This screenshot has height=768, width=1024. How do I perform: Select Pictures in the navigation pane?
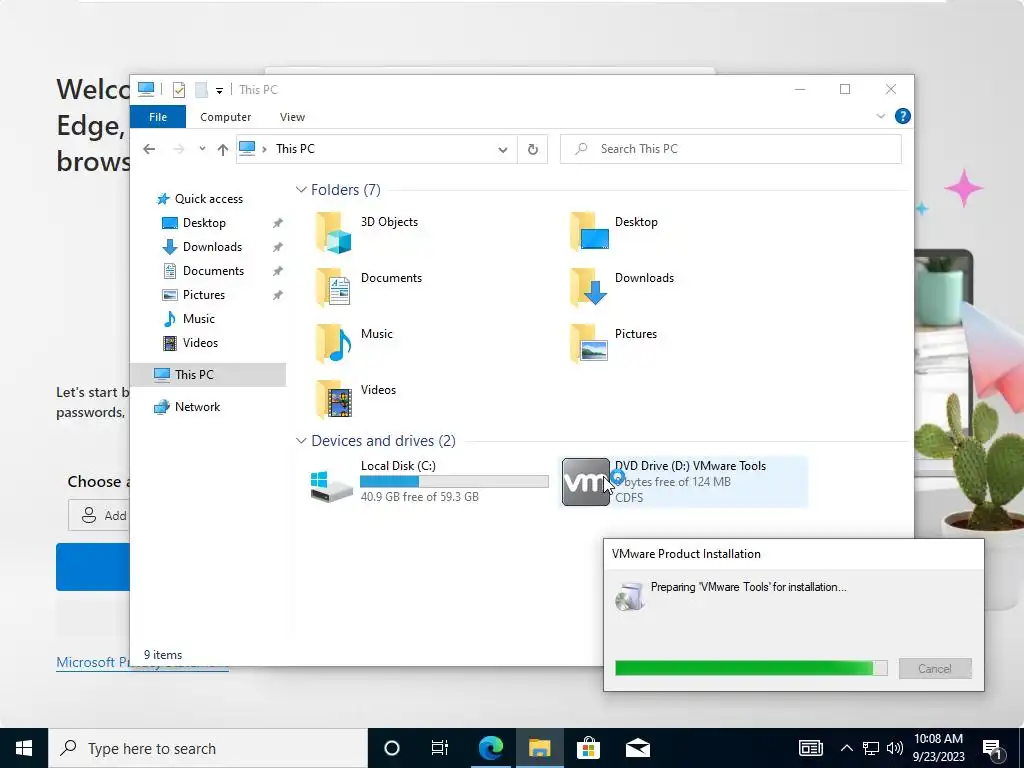pos(203,295)
